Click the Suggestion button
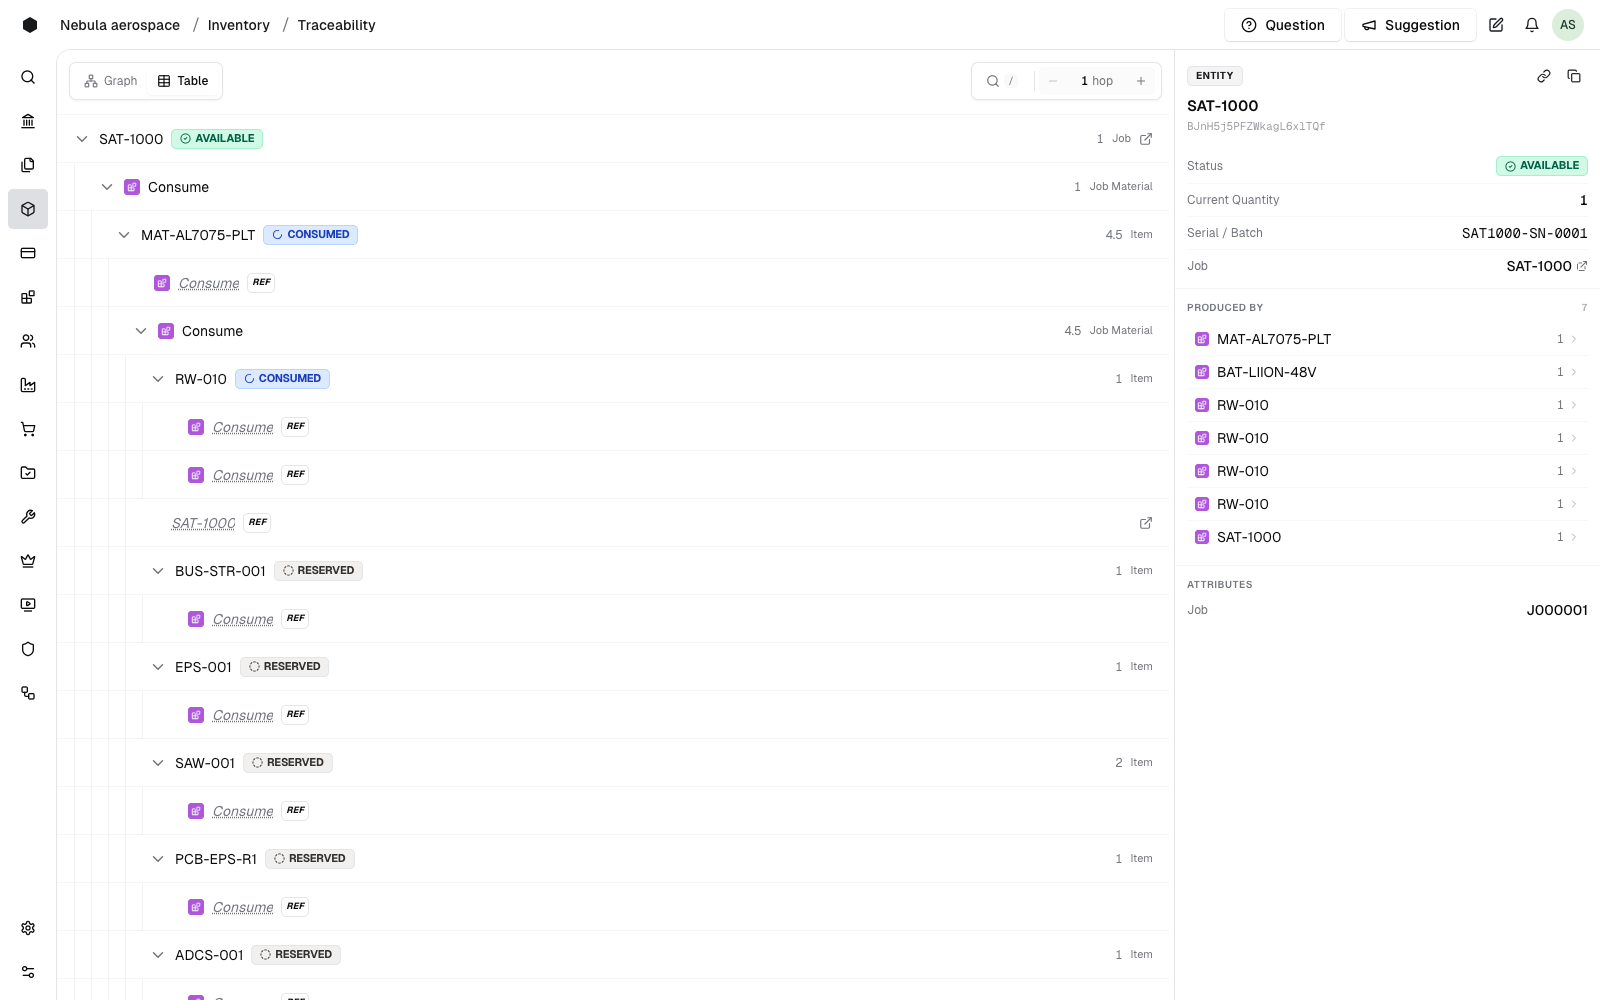1600x1000 pixels. click(1410, 25)
